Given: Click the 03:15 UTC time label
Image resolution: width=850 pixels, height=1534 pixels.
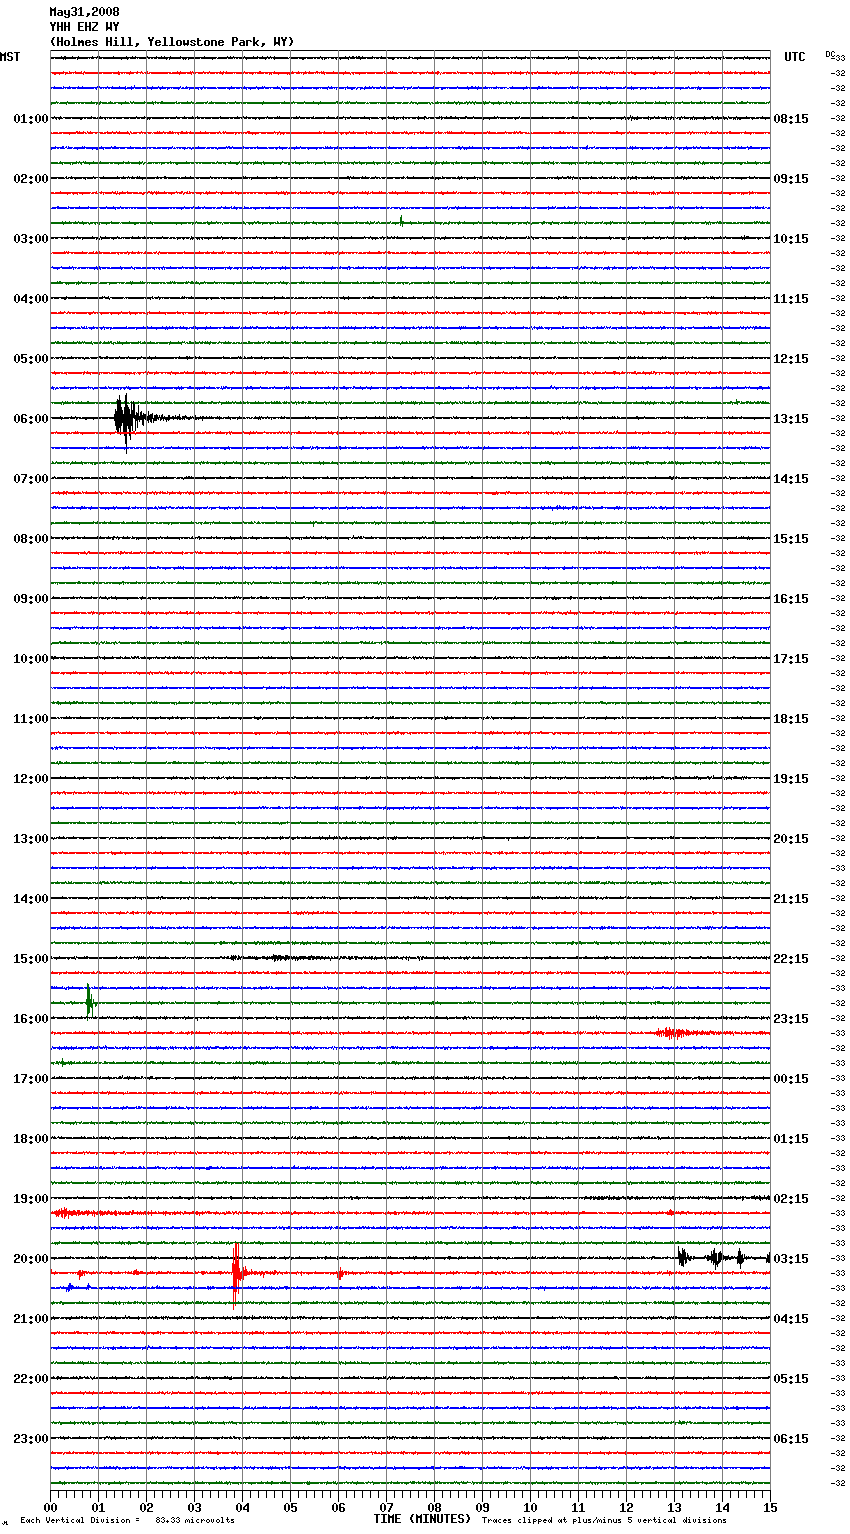Looking at the screenshot, I should click(791, 1259).
